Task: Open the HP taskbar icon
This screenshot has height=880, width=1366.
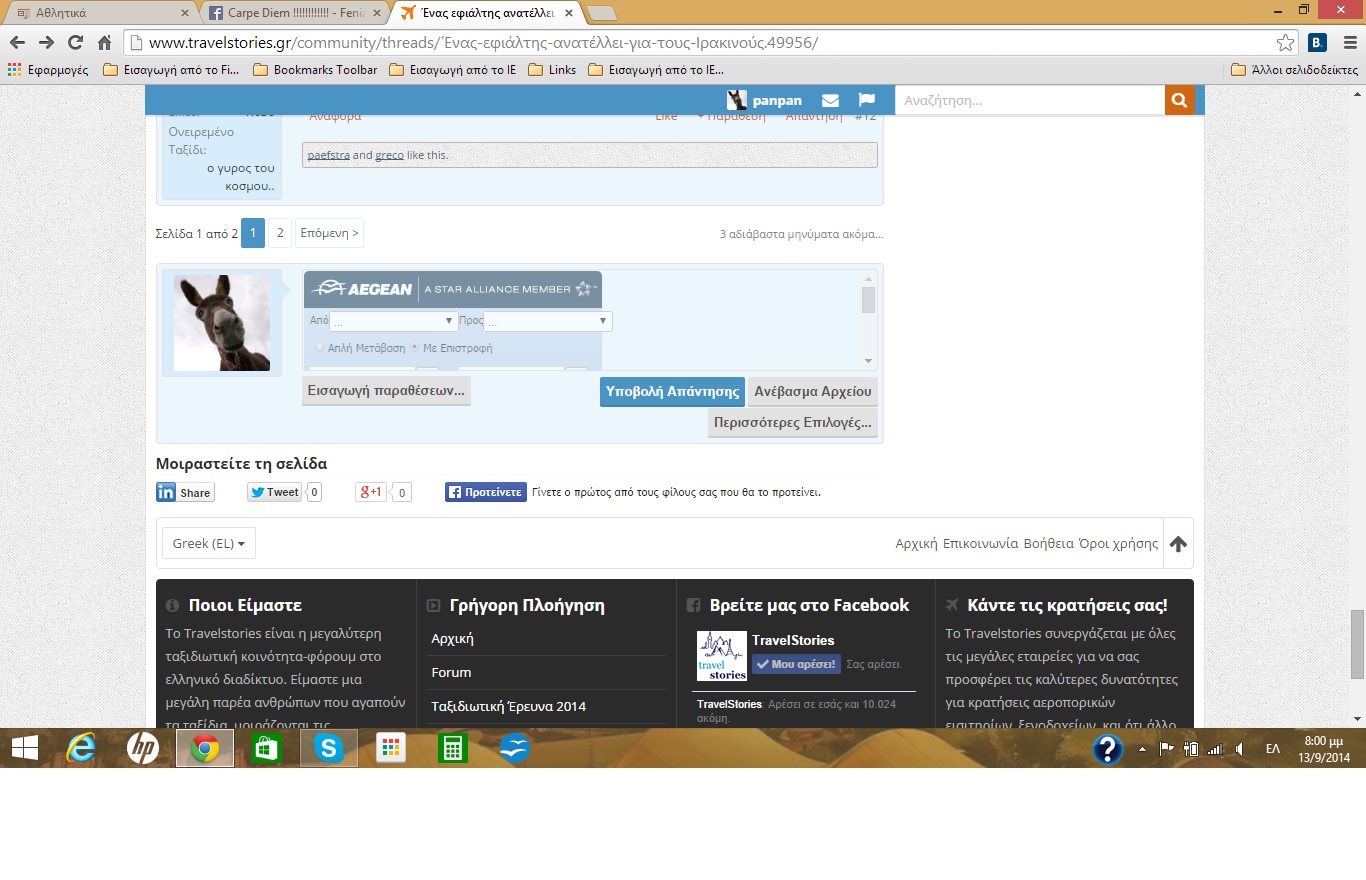Action: point(143,748)
